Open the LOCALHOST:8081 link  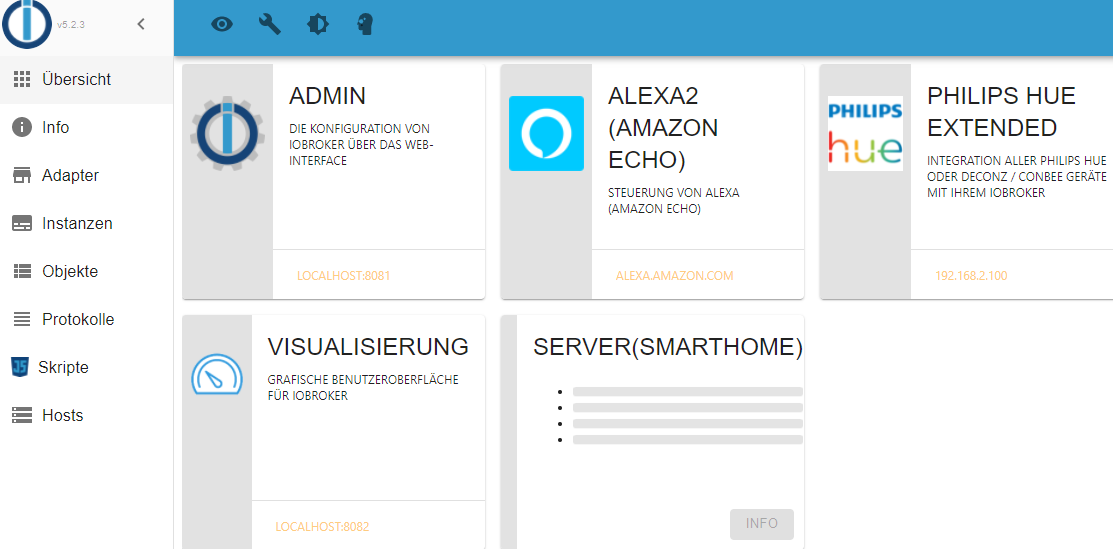[344, 276]
